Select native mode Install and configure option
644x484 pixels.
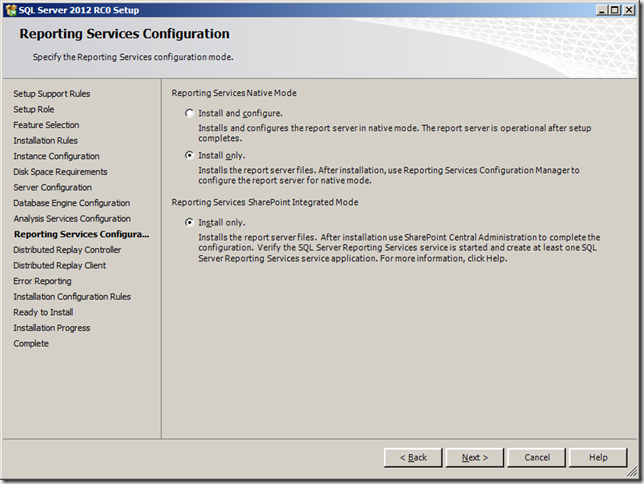tap(190, 114)
